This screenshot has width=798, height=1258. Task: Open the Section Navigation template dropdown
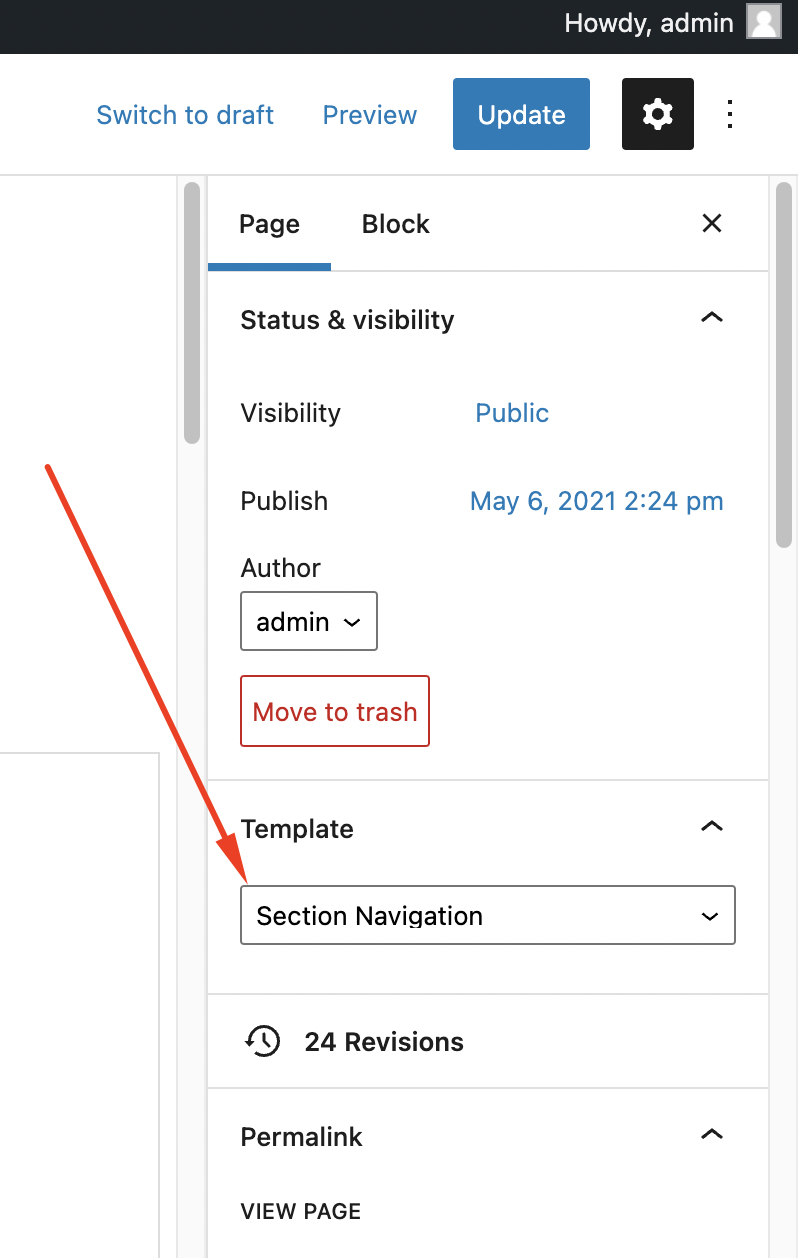tap(487, 915)
